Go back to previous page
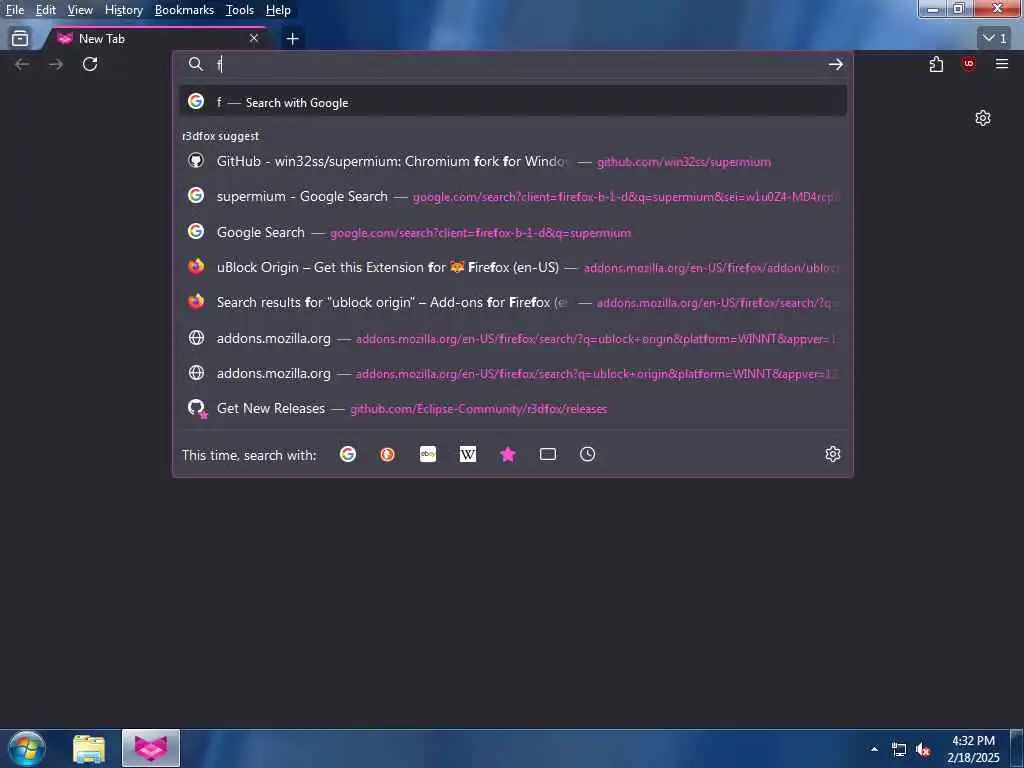The image size is (1024, 768). 22,64
